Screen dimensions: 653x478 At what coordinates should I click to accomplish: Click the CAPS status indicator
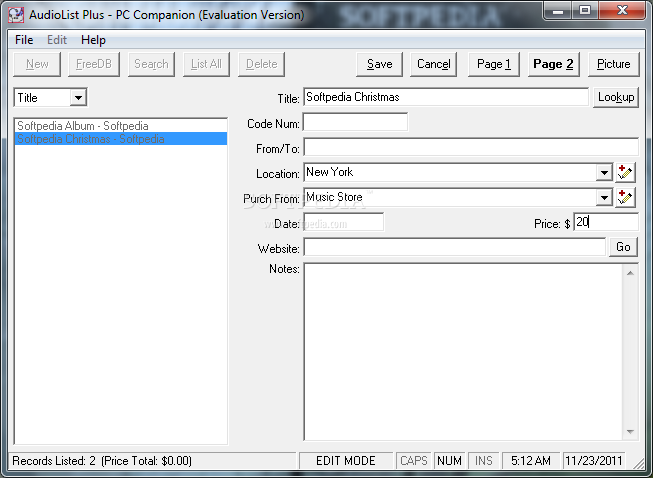pos(414,461)
